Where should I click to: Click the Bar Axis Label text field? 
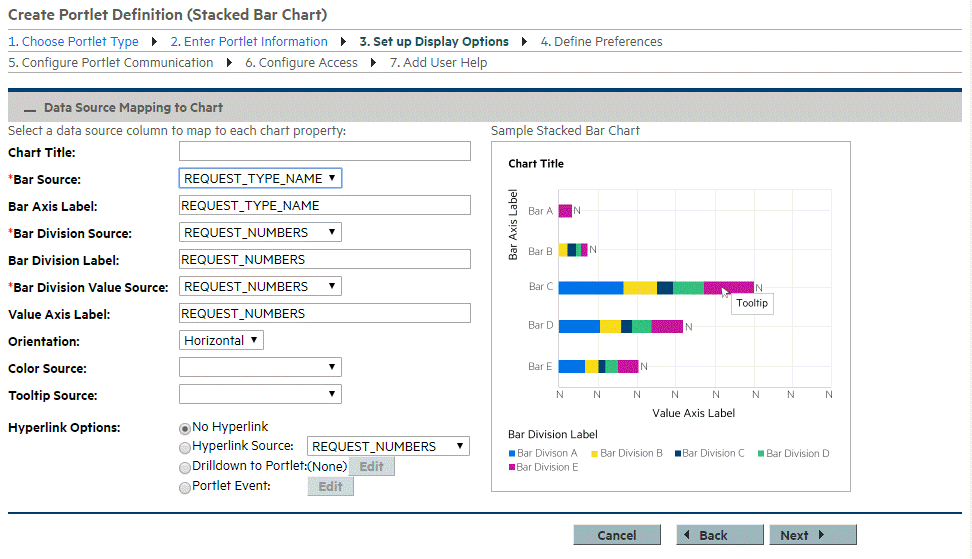[x=324, y=205]
